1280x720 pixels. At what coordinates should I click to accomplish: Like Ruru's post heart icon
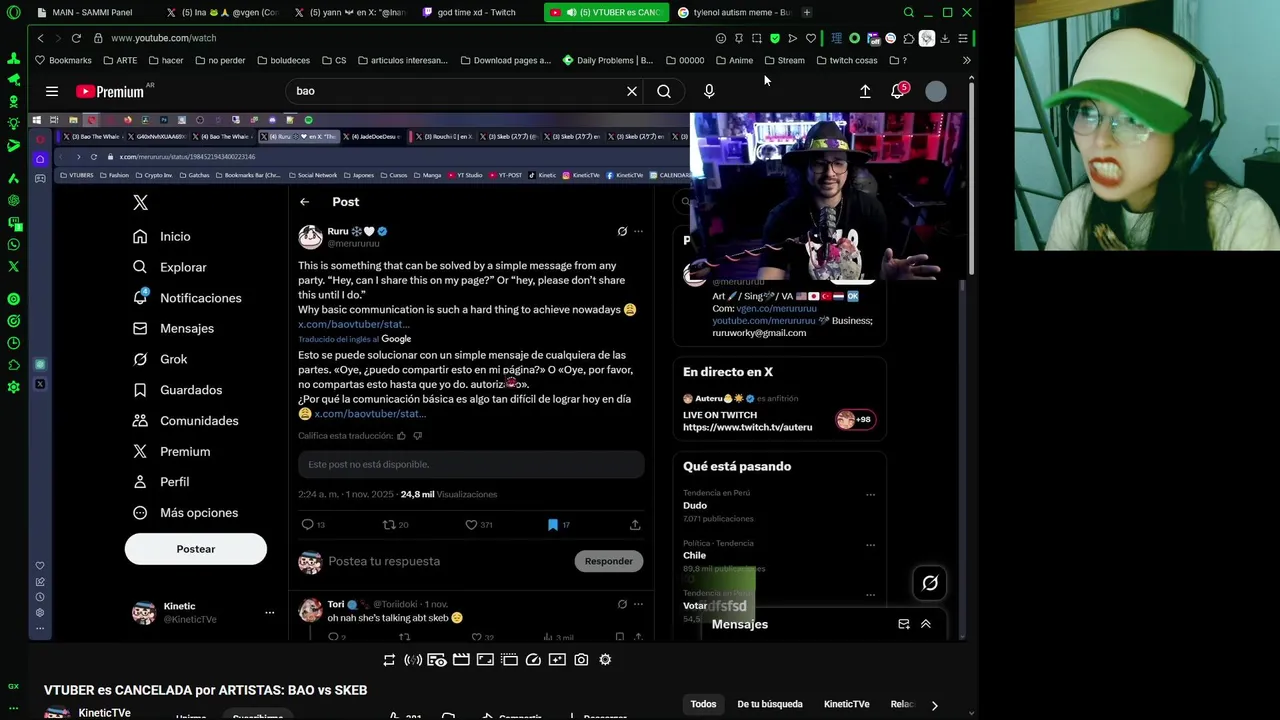(x=472, y=524)
